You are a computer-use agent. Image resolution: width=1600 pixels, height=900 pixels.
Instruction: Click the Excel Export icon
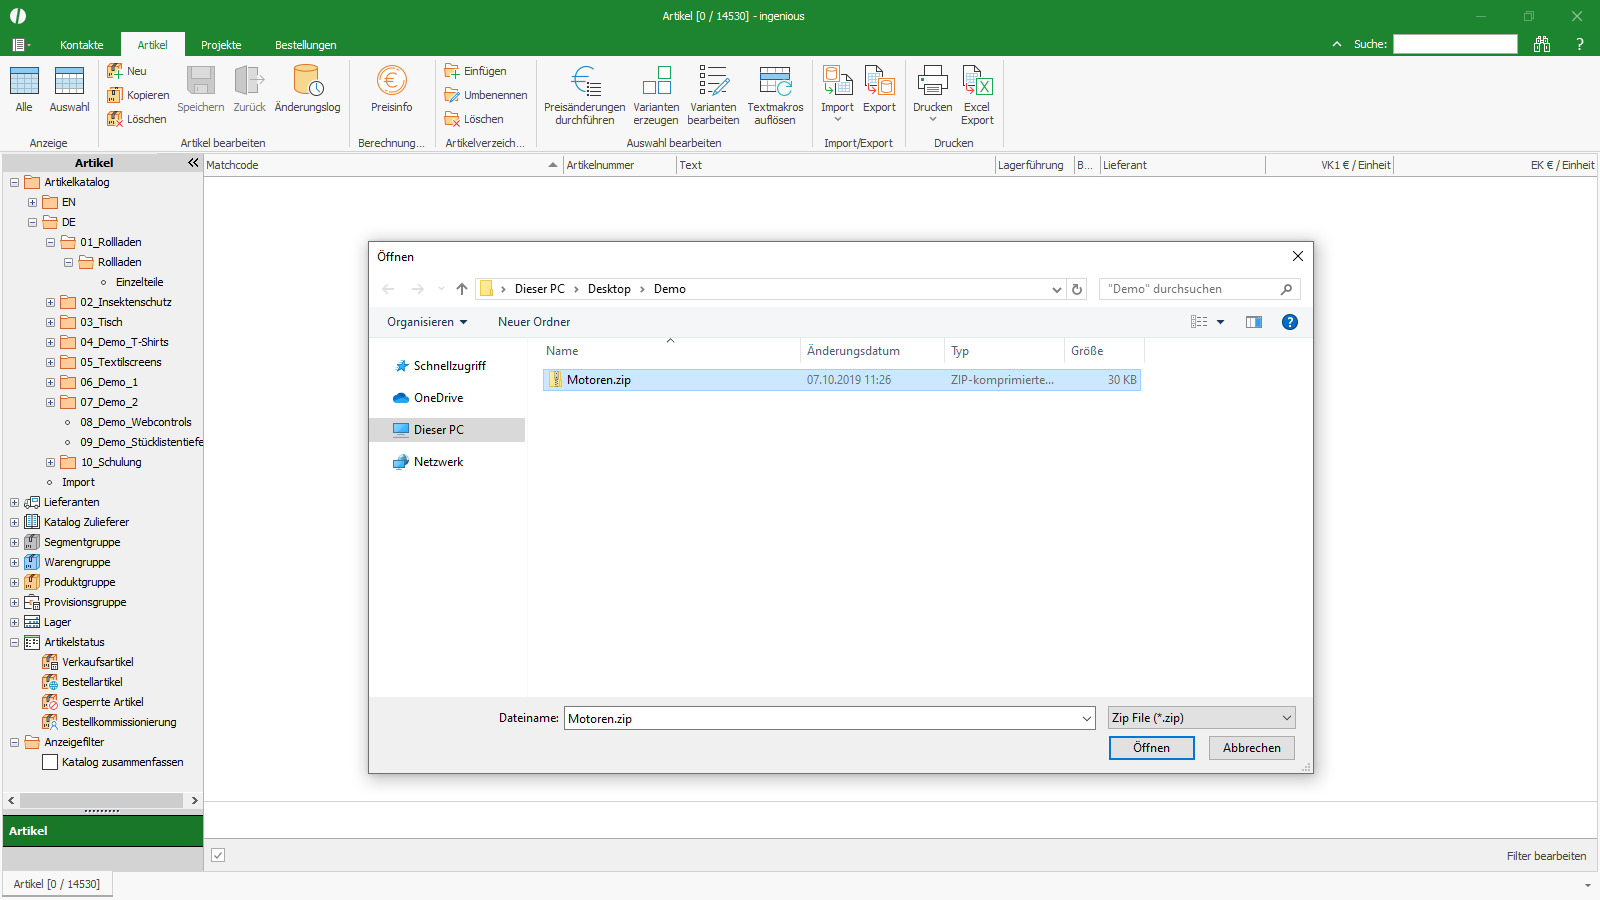(x=977, y=80)
